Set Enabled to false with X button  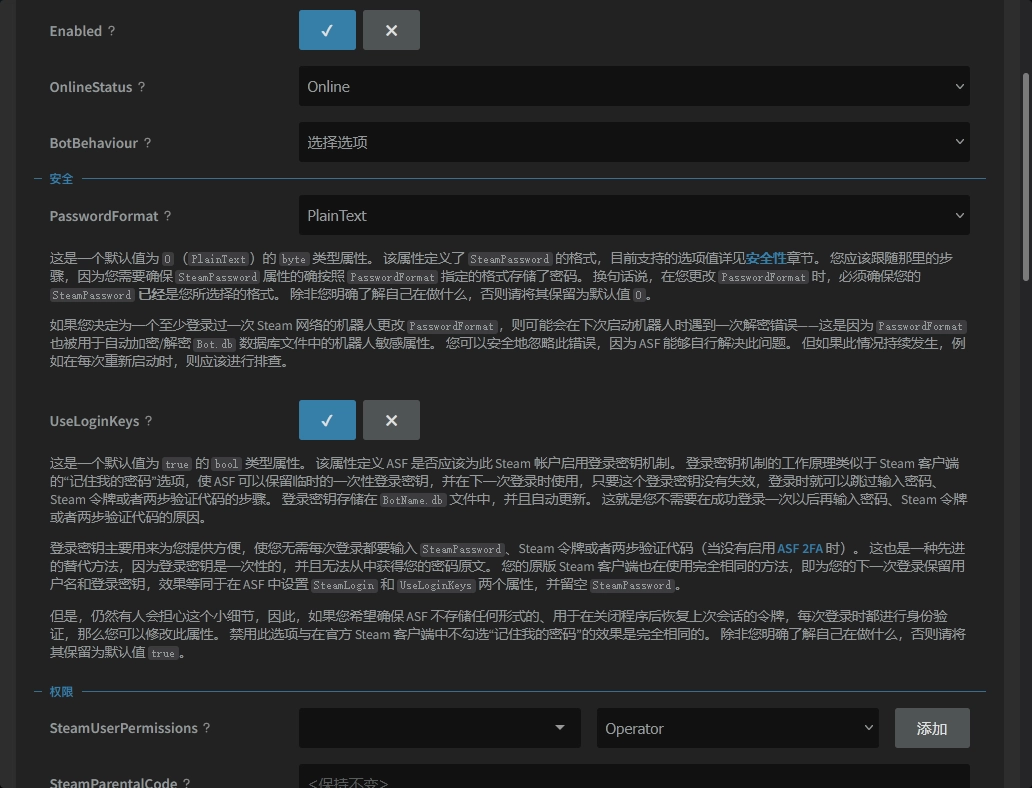pyautogui.click(x=391, y=30)
